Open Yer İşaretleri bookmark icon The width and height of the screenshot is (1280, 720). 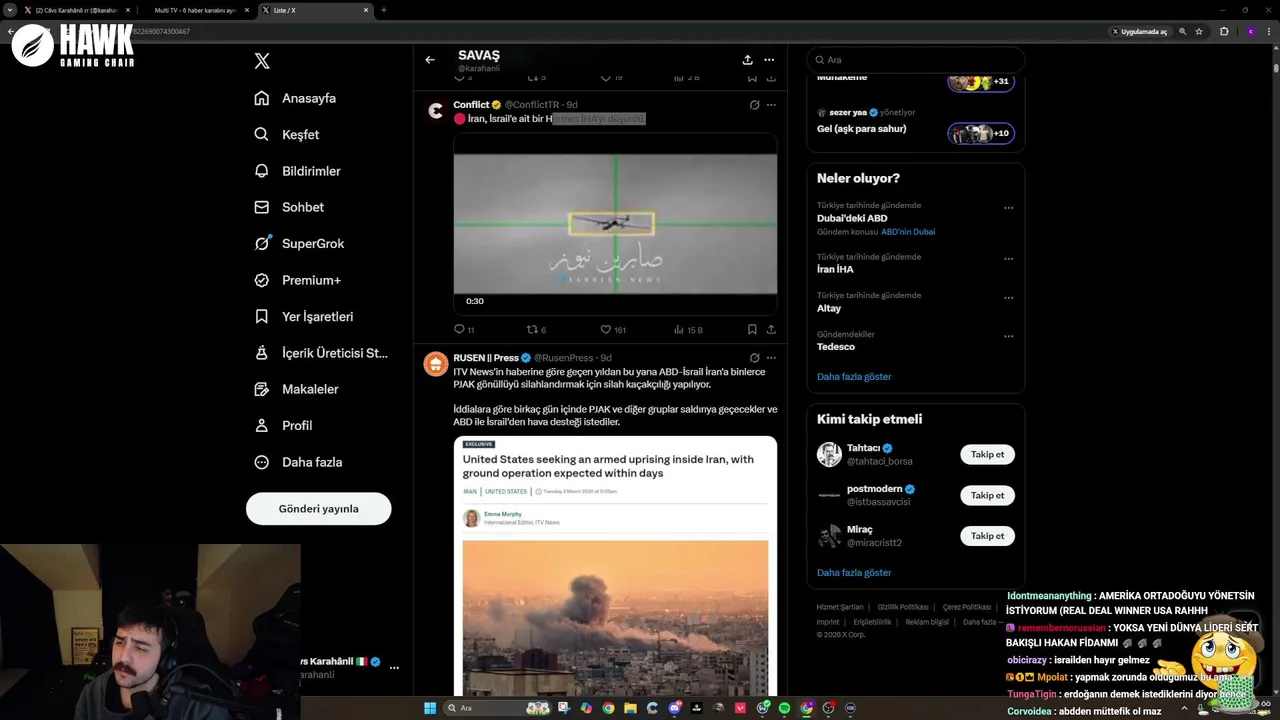262,316
